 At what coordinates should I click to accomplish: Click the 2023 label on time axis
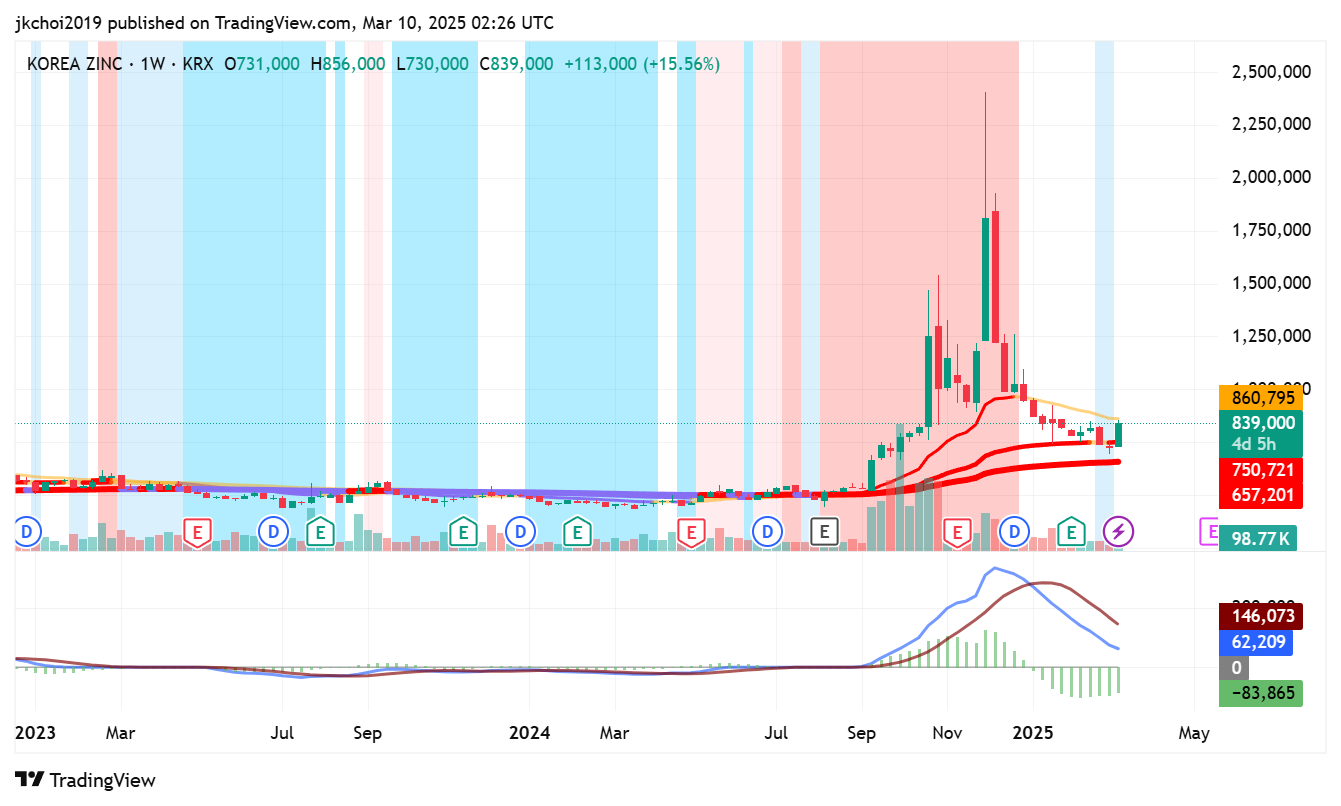(x=35, y=733)
